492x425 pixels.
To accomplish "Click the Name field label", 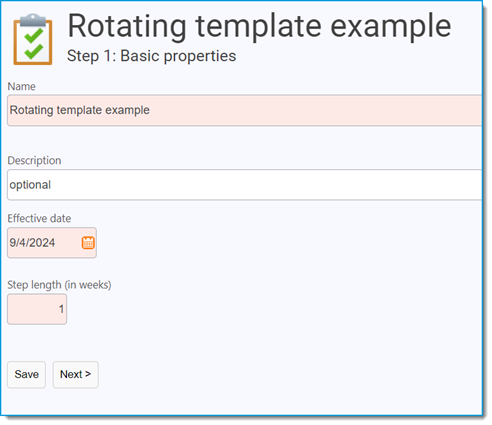I will pos(22,87).
